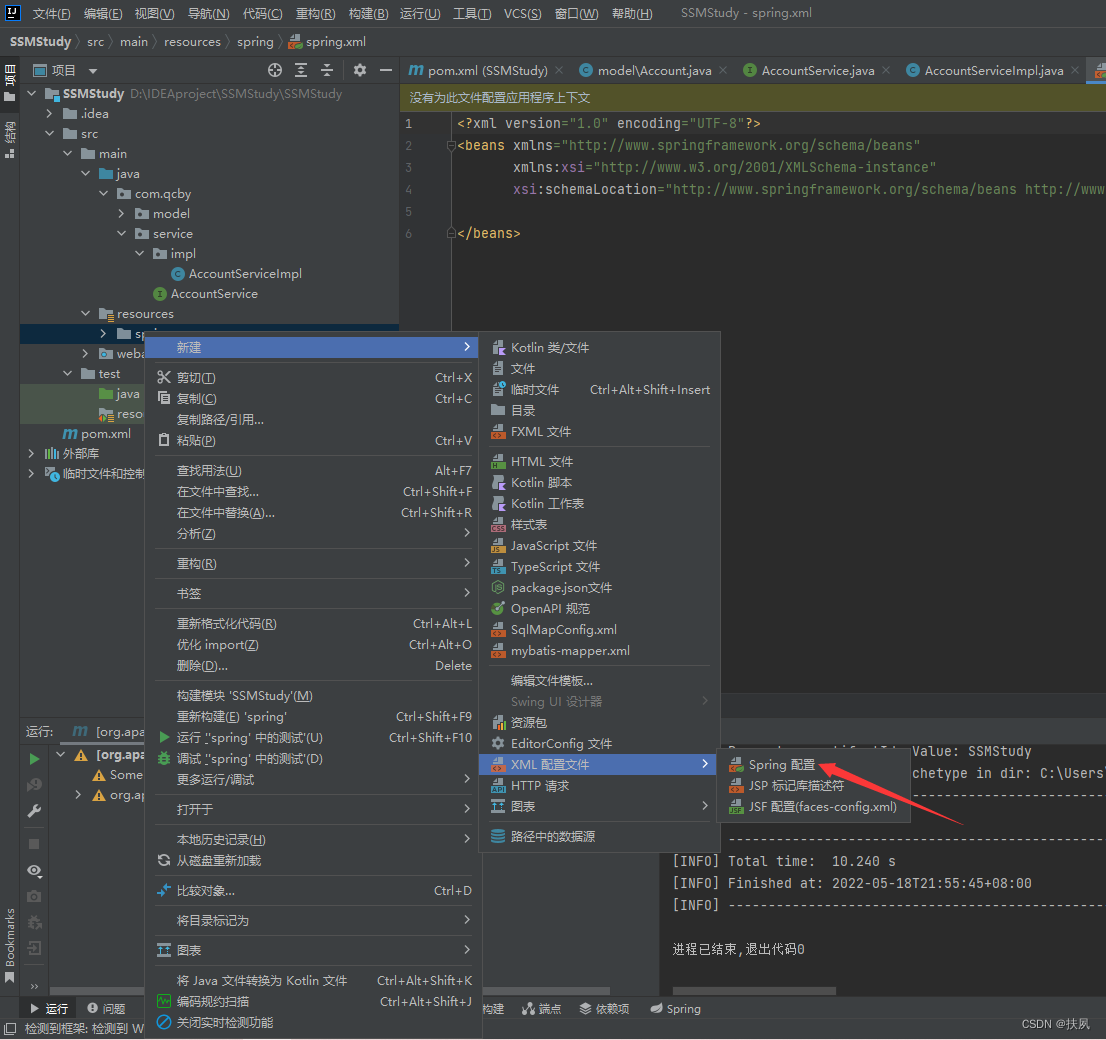The image size is (1106, 1040).
Task: Open the 问题 tool window button
Action: click(x=106, y=1009)
